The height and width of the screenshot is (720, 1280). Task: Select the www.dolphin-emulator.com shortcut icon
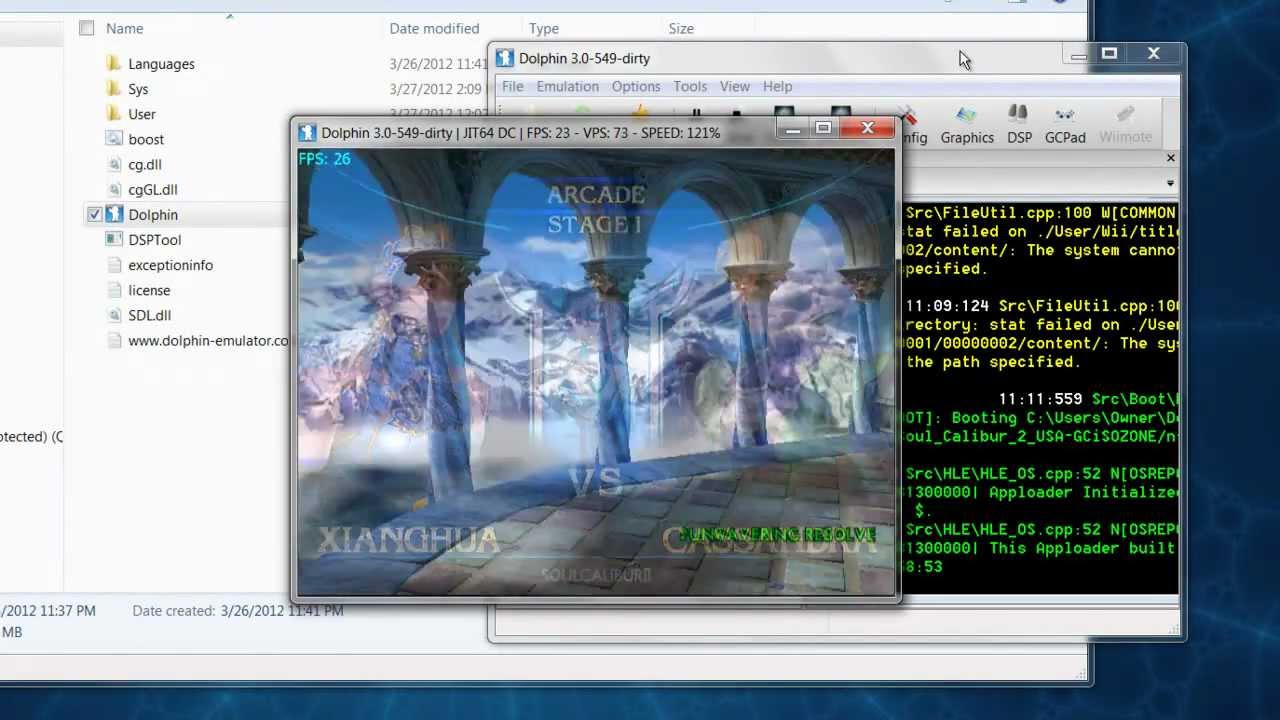coord(113,340)
